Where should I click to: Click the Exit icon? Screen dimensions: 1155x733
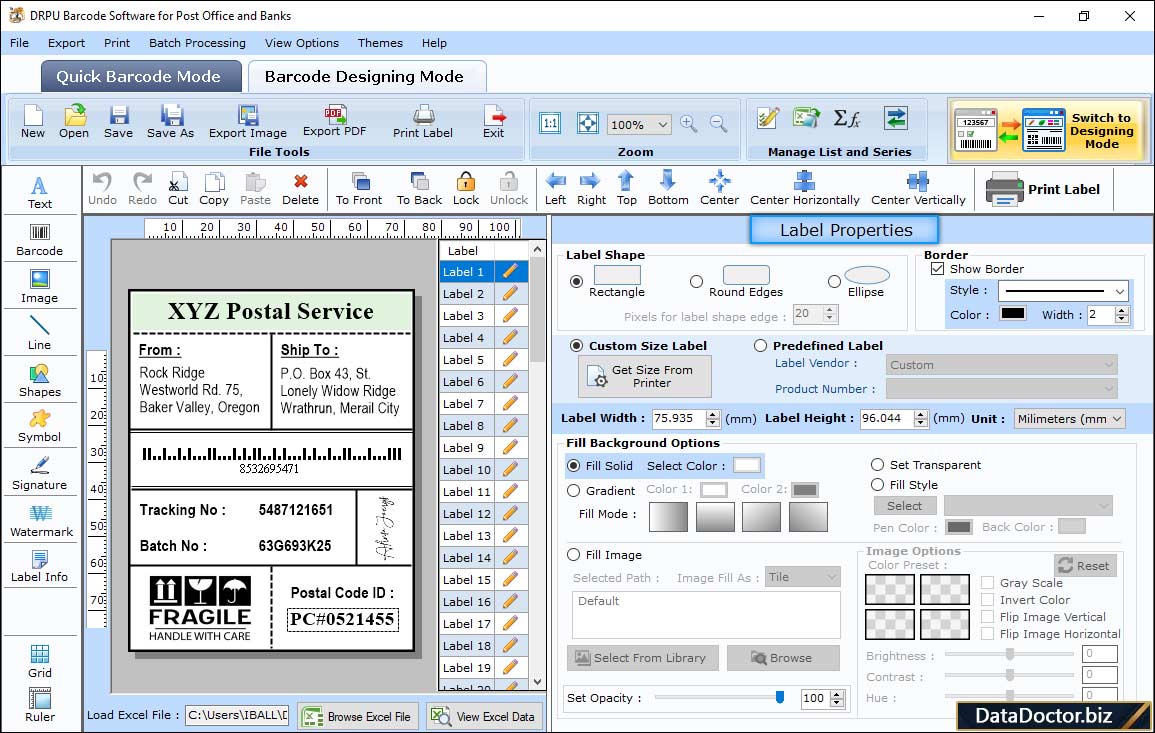pyautogui.click(x=494, y=122)
